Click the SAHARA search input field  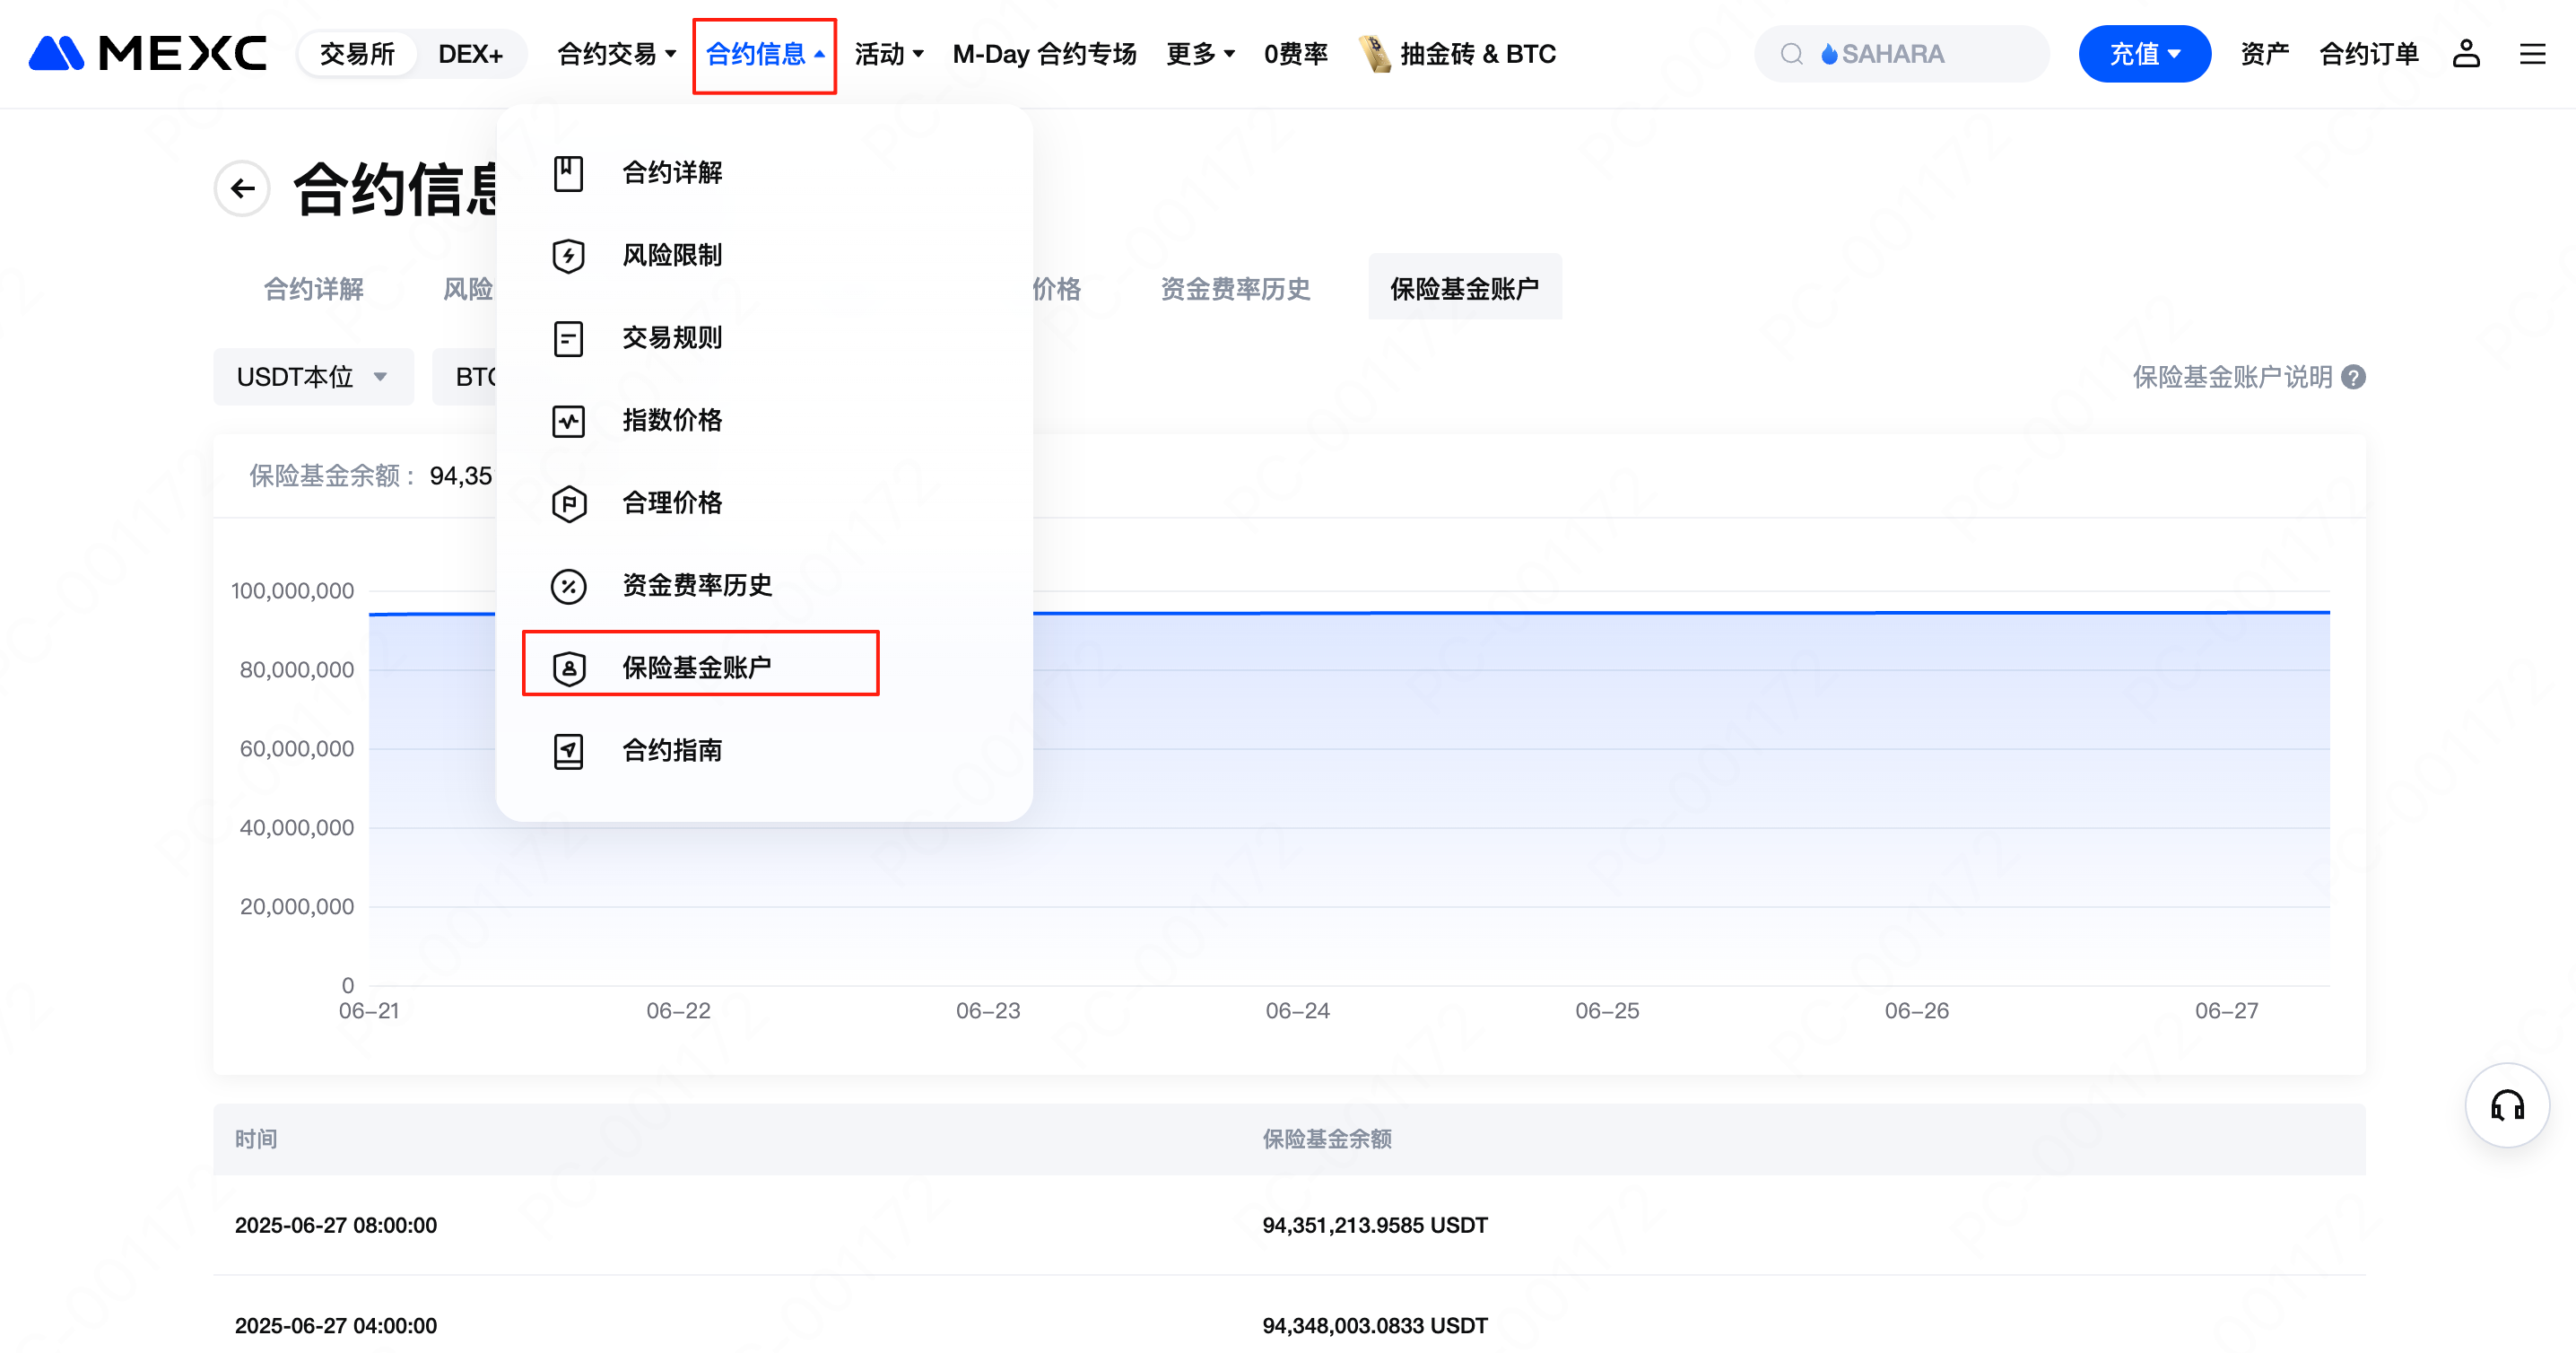(1920, 54)
